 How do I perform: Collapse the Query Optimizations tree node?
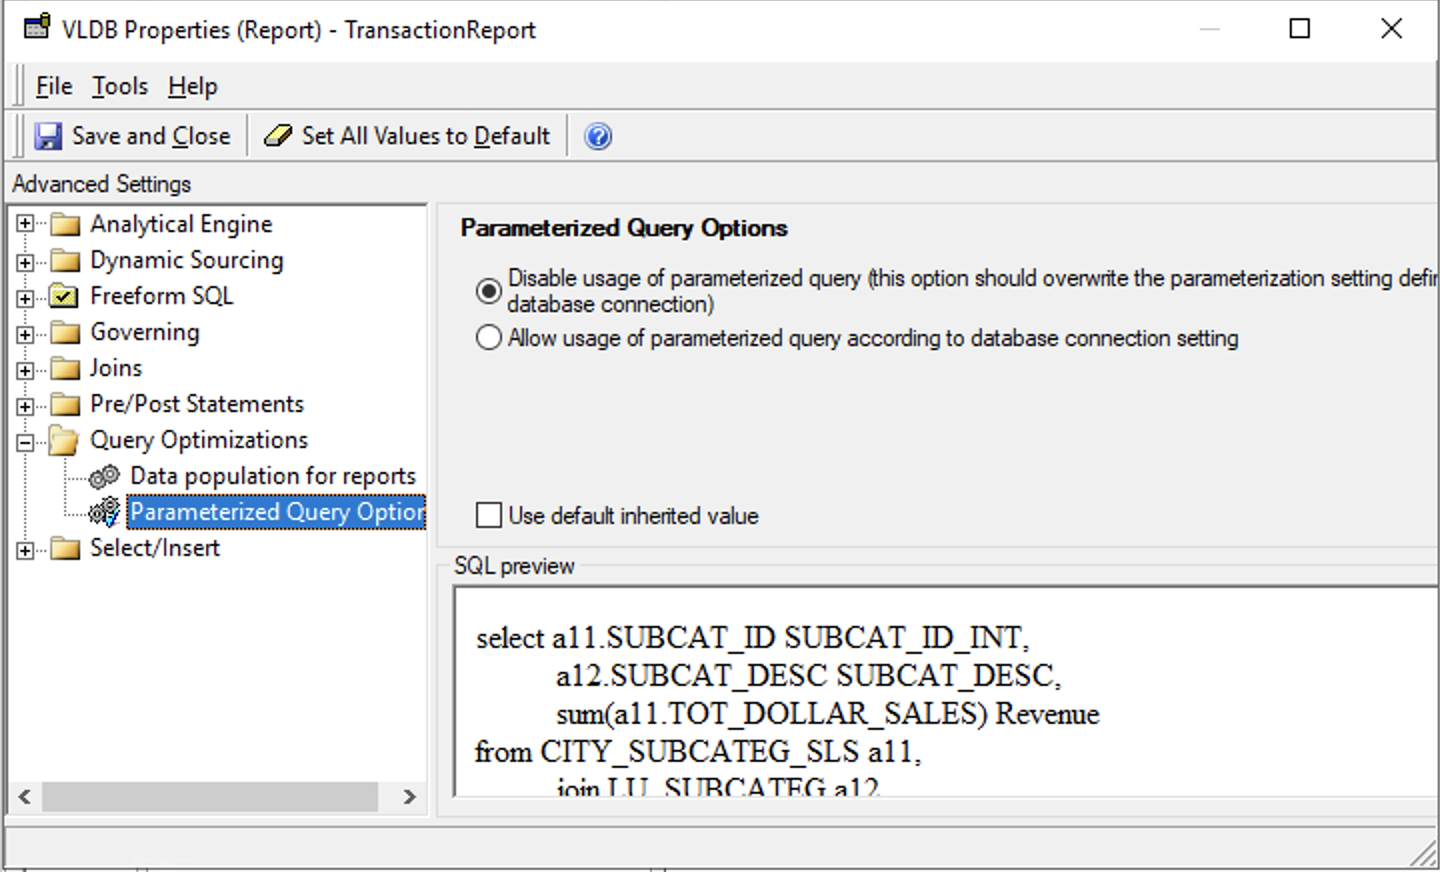click(x=24, y=440)
